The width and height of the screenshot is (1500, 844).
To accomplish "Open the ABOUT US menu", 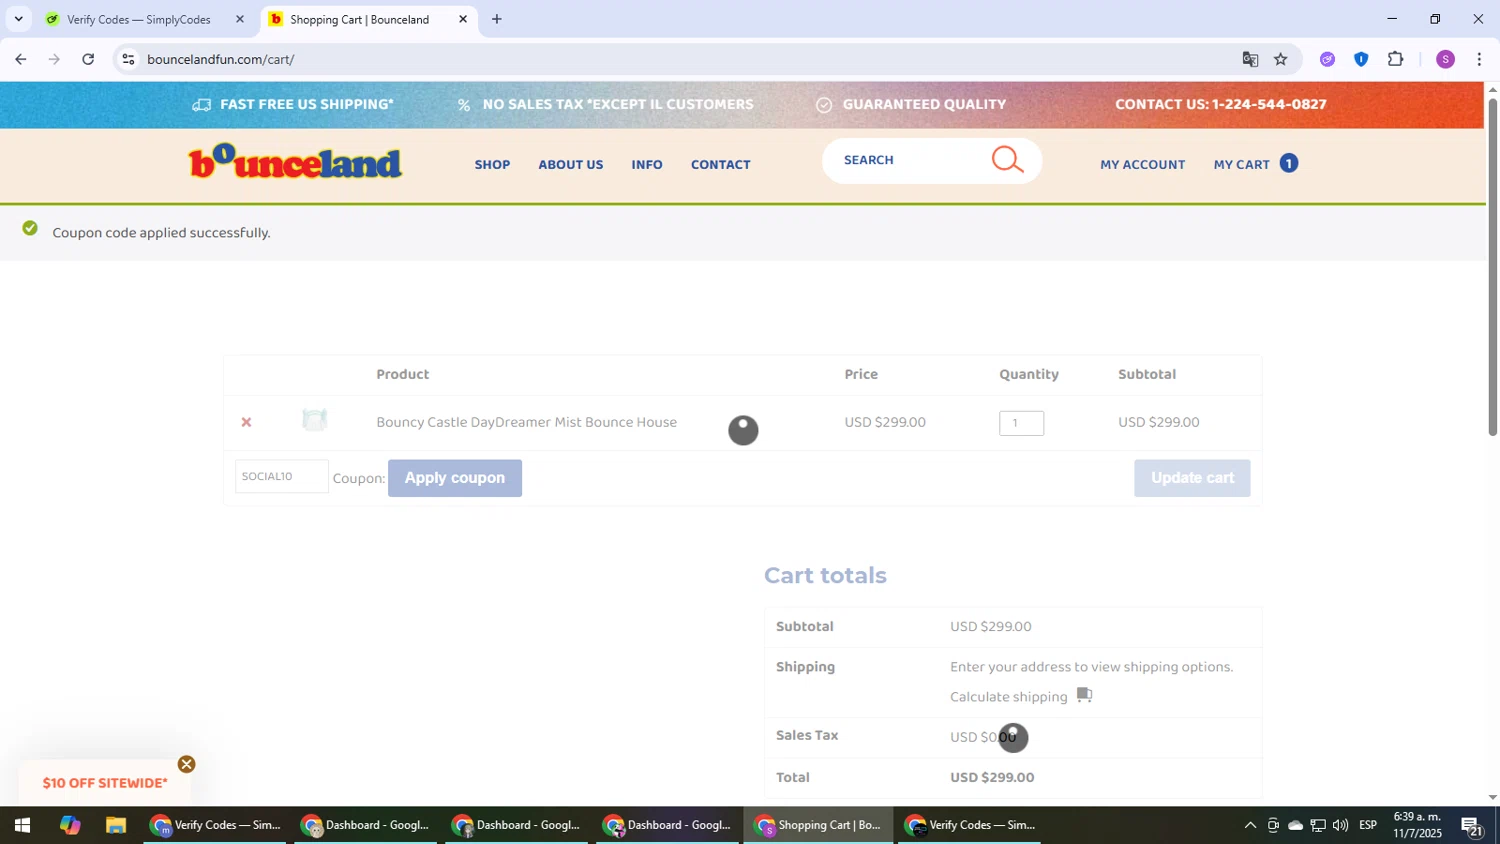I will coord(571,164).
